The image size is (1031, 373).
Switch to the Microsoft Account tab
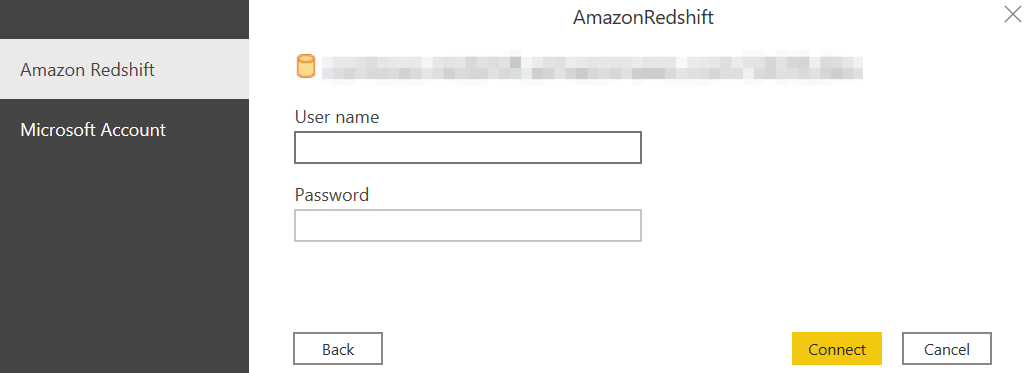(x=124, y=130)
